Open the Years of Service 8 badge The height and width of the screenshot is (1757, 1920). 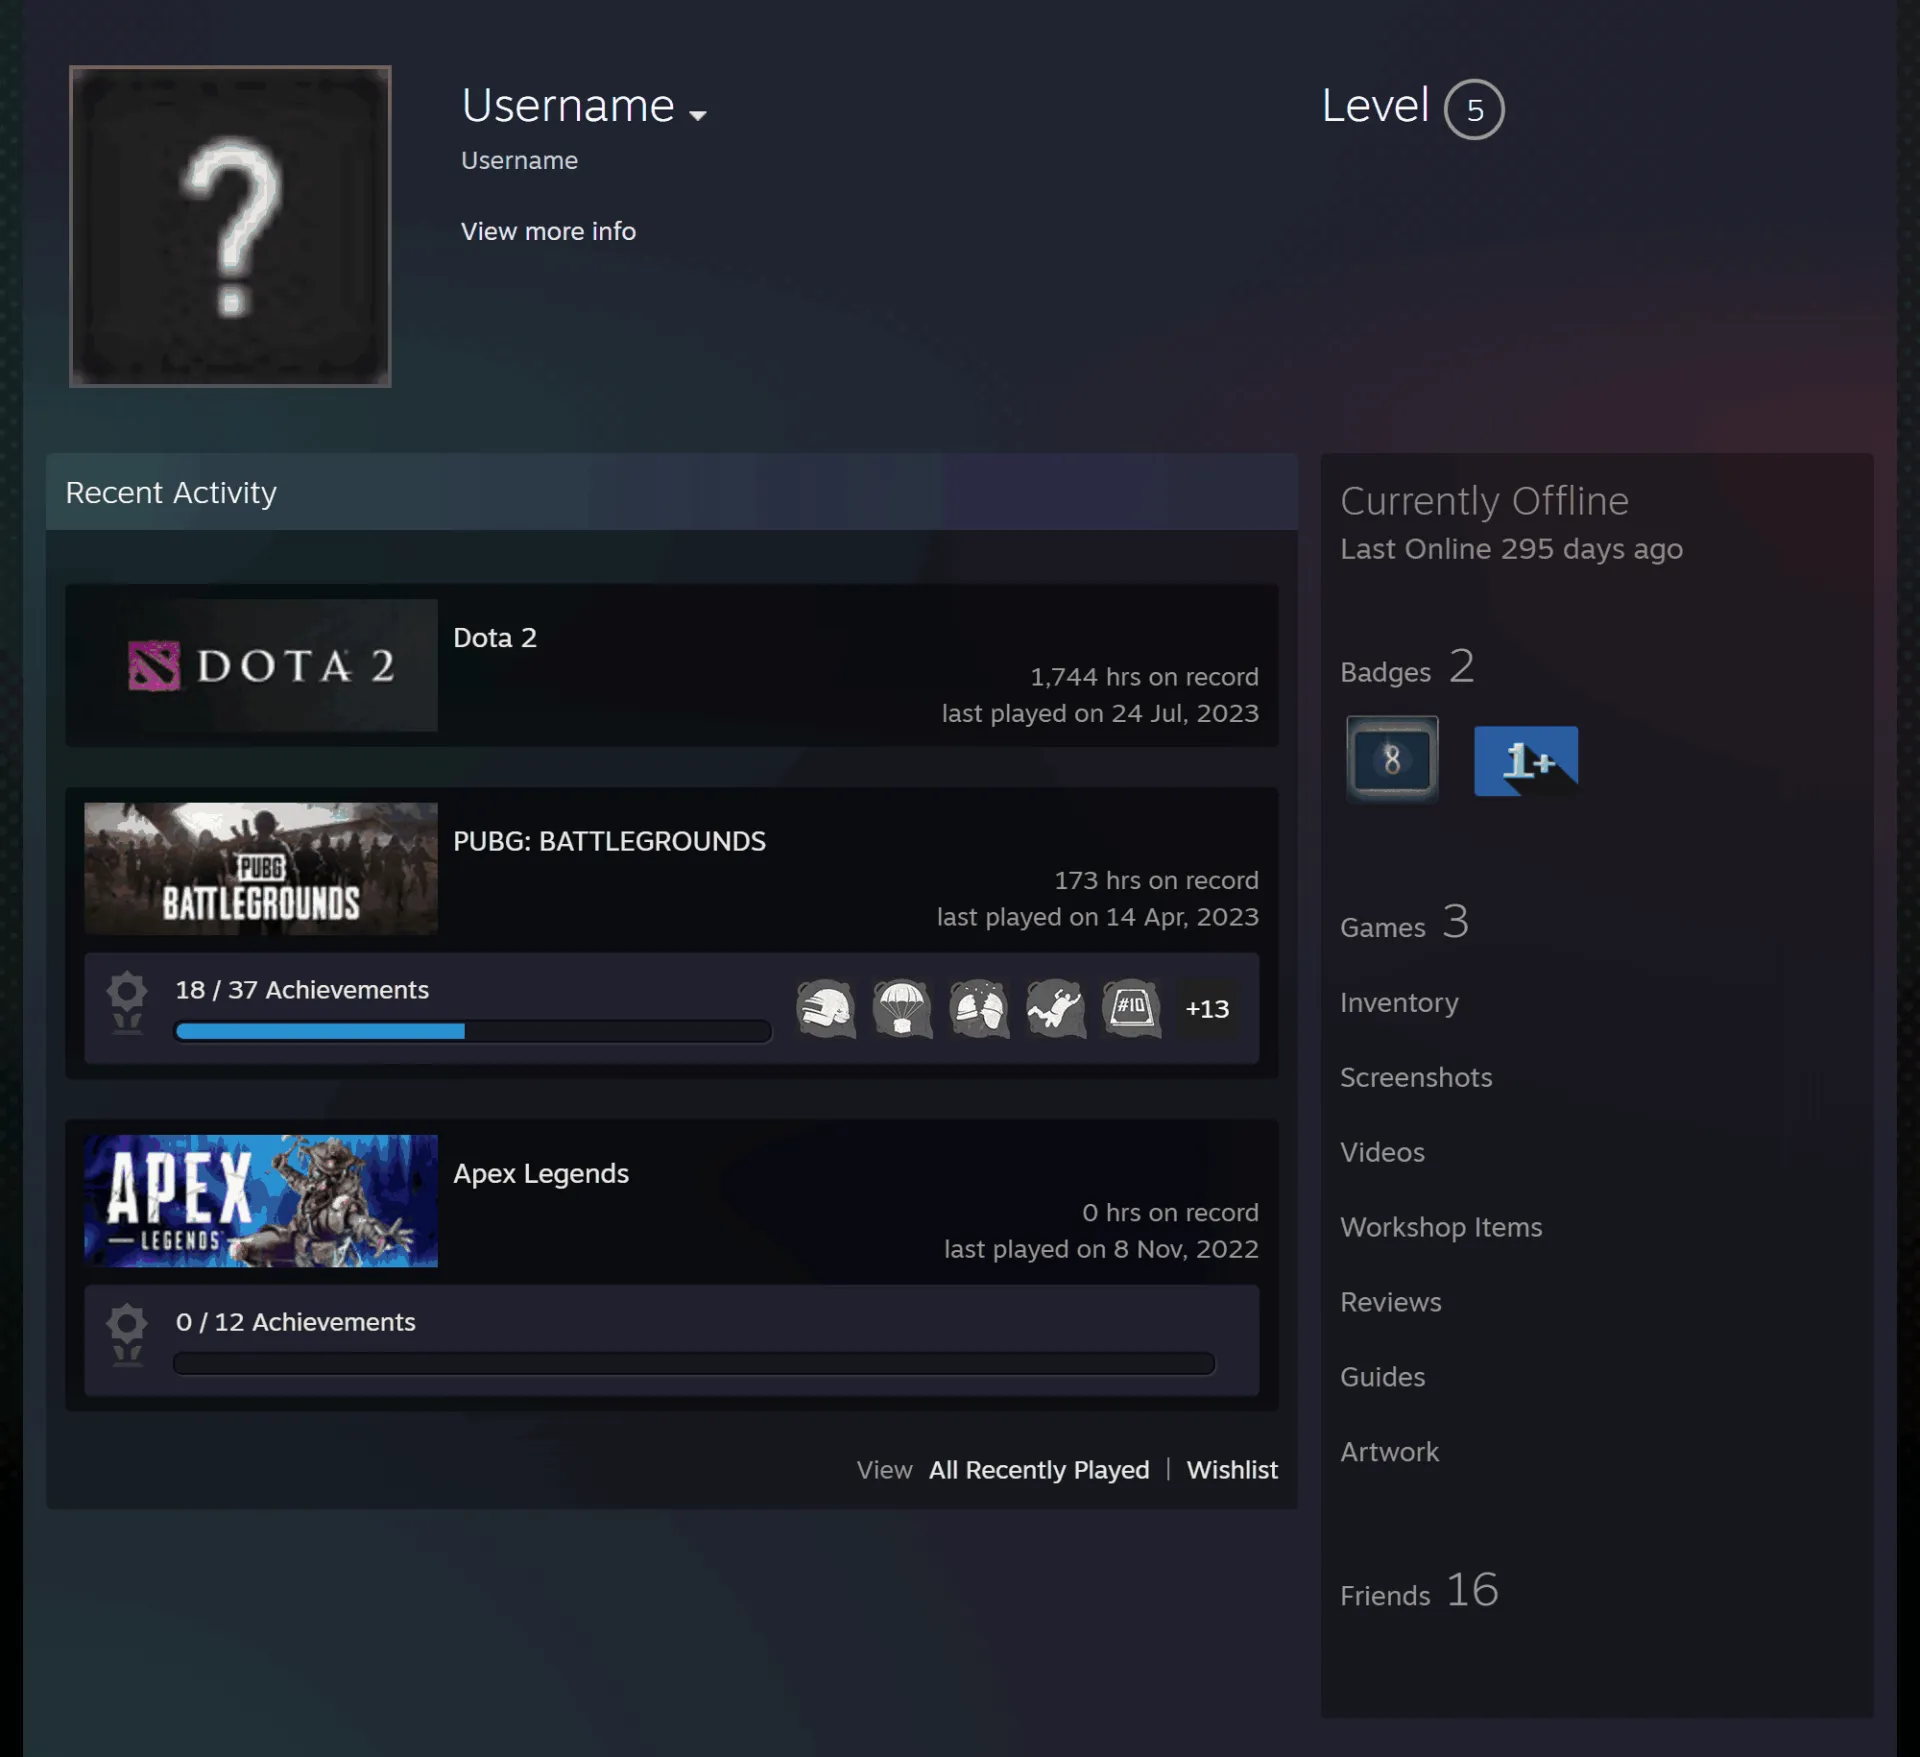pos(1392,759)
